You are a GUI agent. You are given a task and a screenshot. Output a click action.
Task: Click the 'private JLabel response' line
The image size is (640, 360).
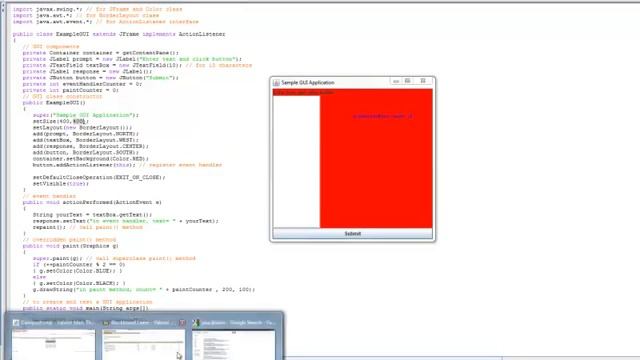click(x=87, y=71)
